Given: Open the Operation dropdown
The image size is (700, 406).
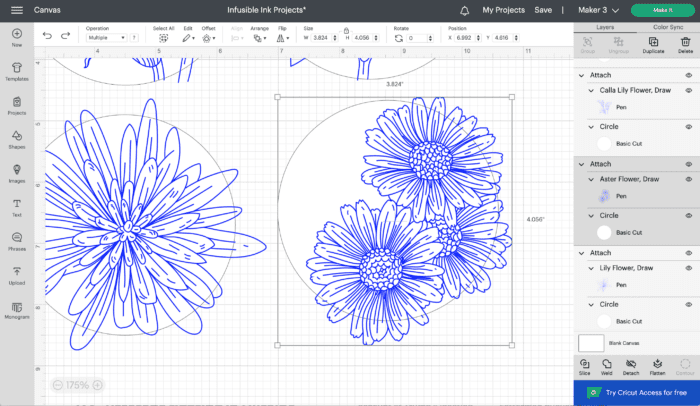Looking at the screenshot, I should click(110, 37).
